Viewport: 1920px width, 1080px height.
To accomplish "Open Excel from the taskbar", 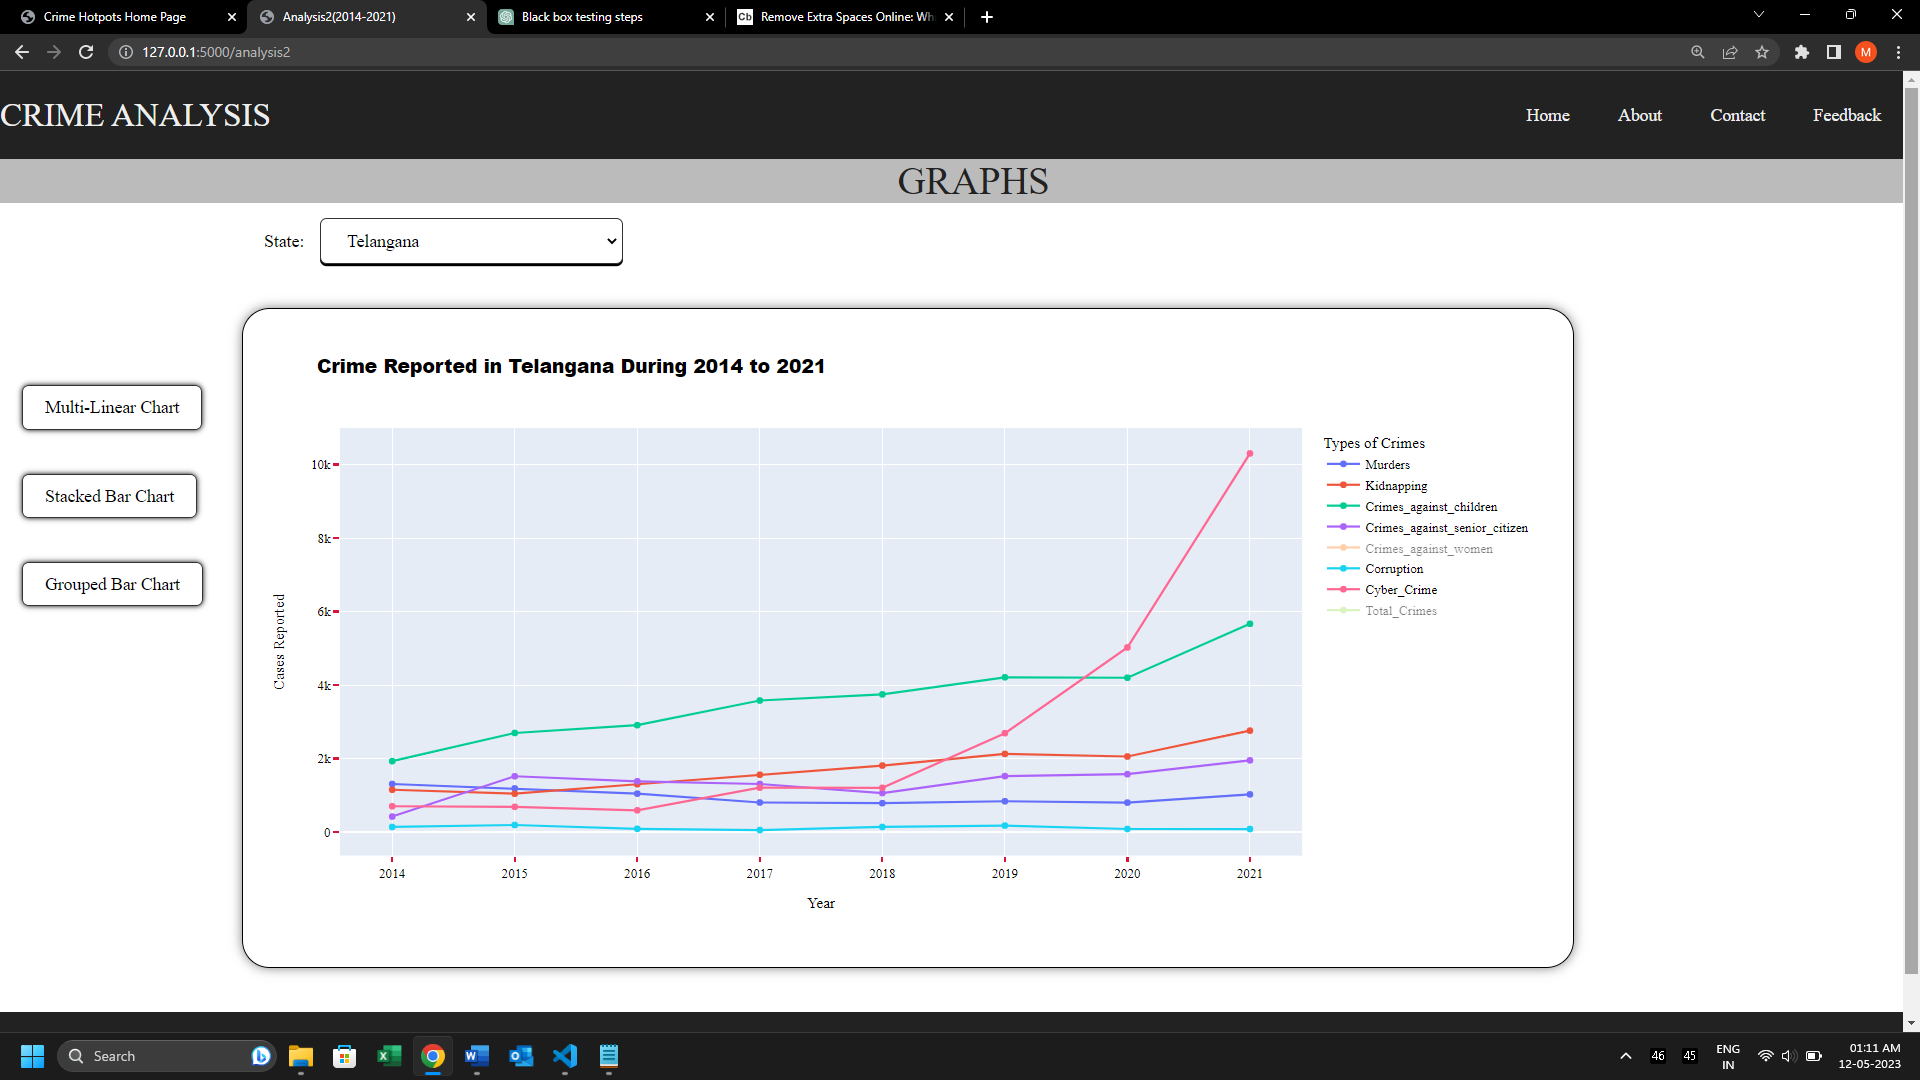I will pyautogui.click(x=388, y=1056).
